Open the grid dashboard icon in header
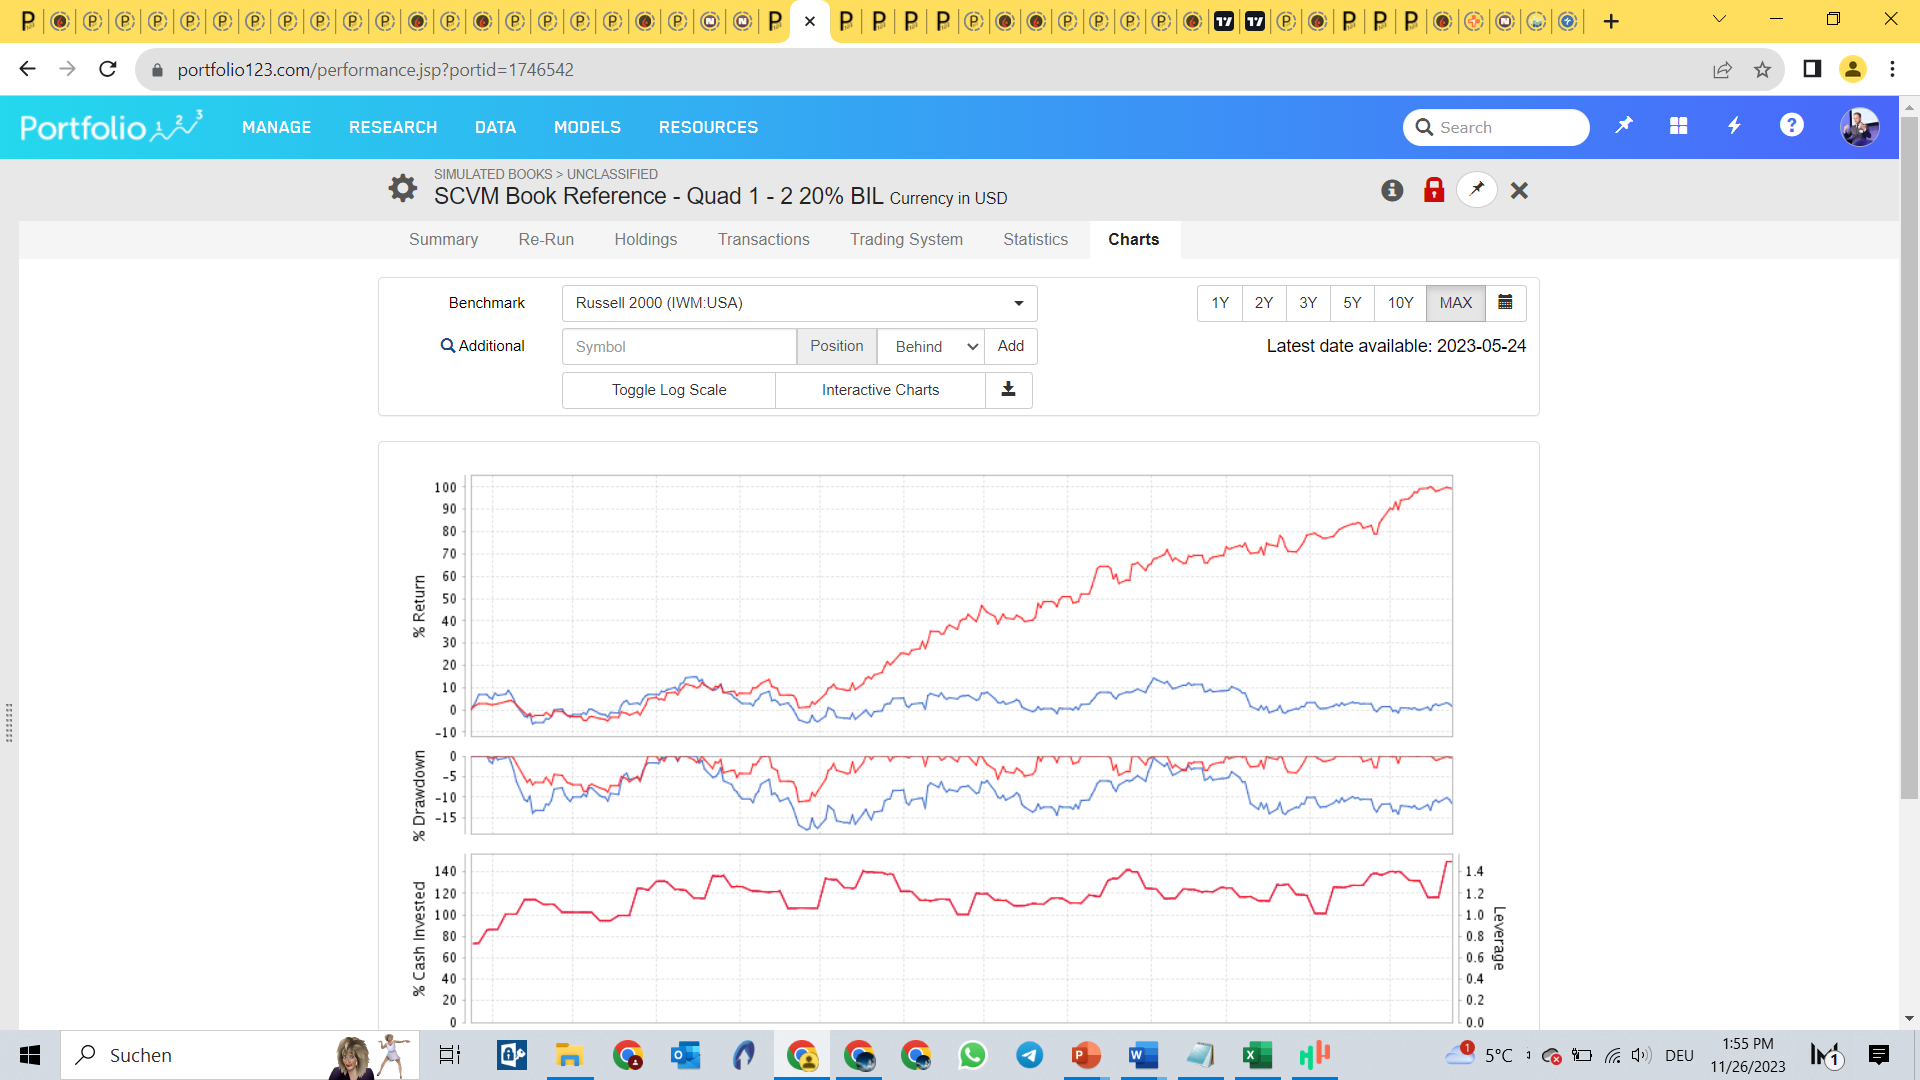Screen dimensions: 1920x1080 click(x=1678, y=126)
